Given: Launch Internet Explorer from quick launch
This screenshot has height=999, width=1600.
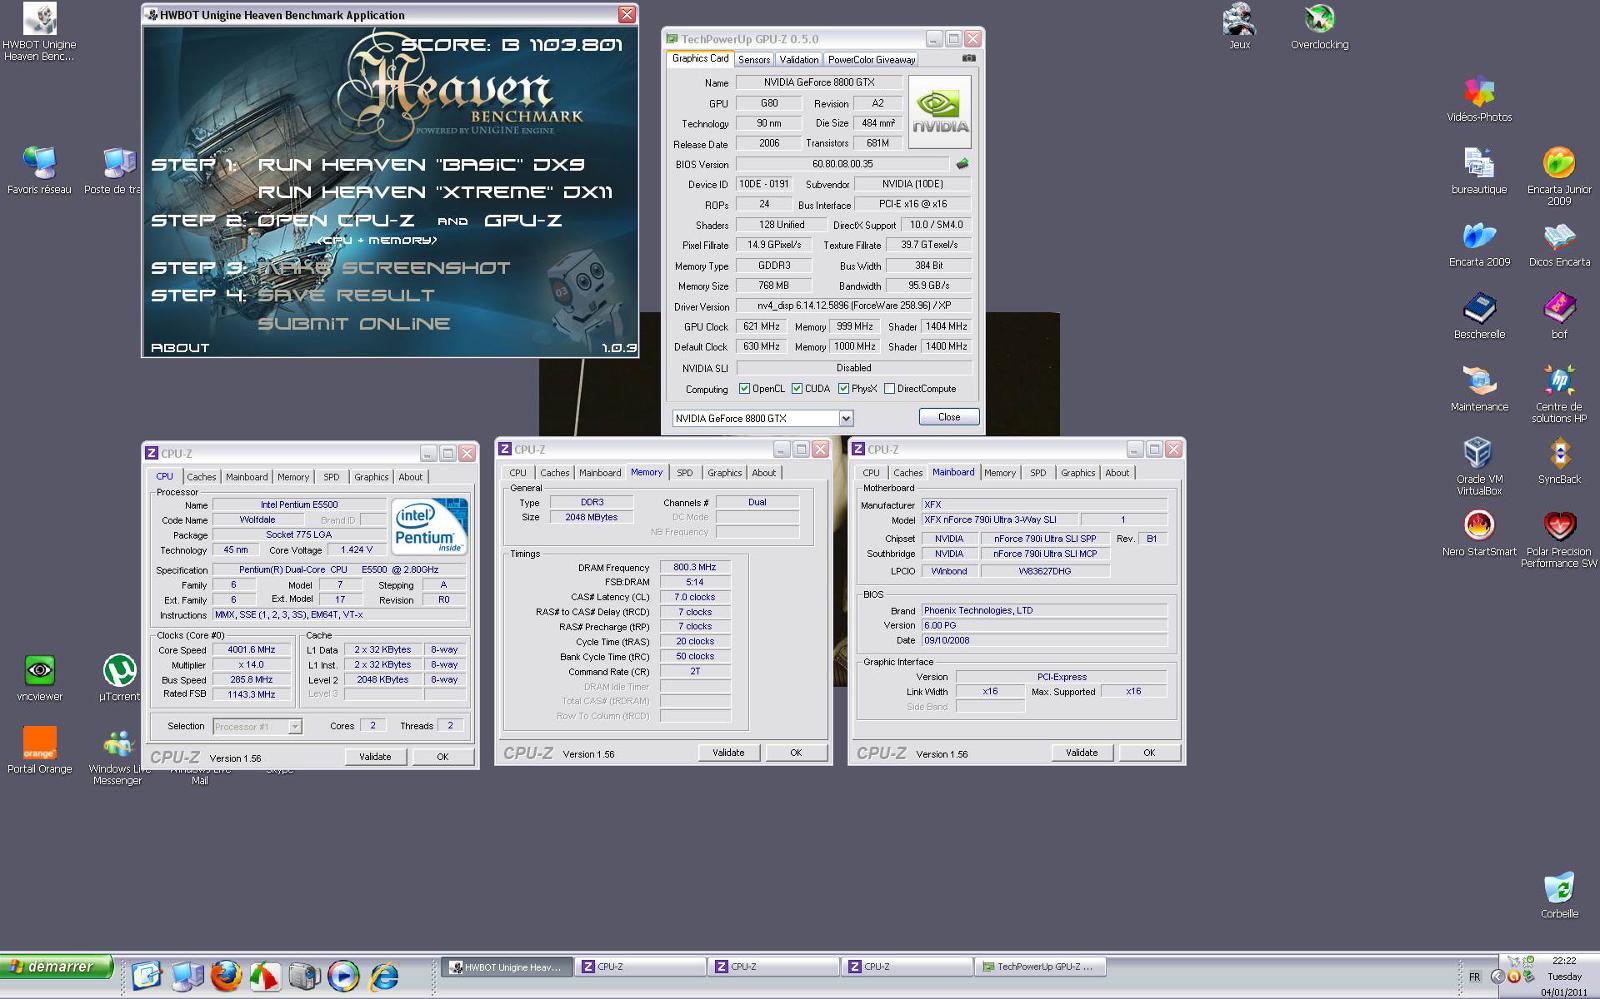Looking at the screenshot, I should pos(383,975).
